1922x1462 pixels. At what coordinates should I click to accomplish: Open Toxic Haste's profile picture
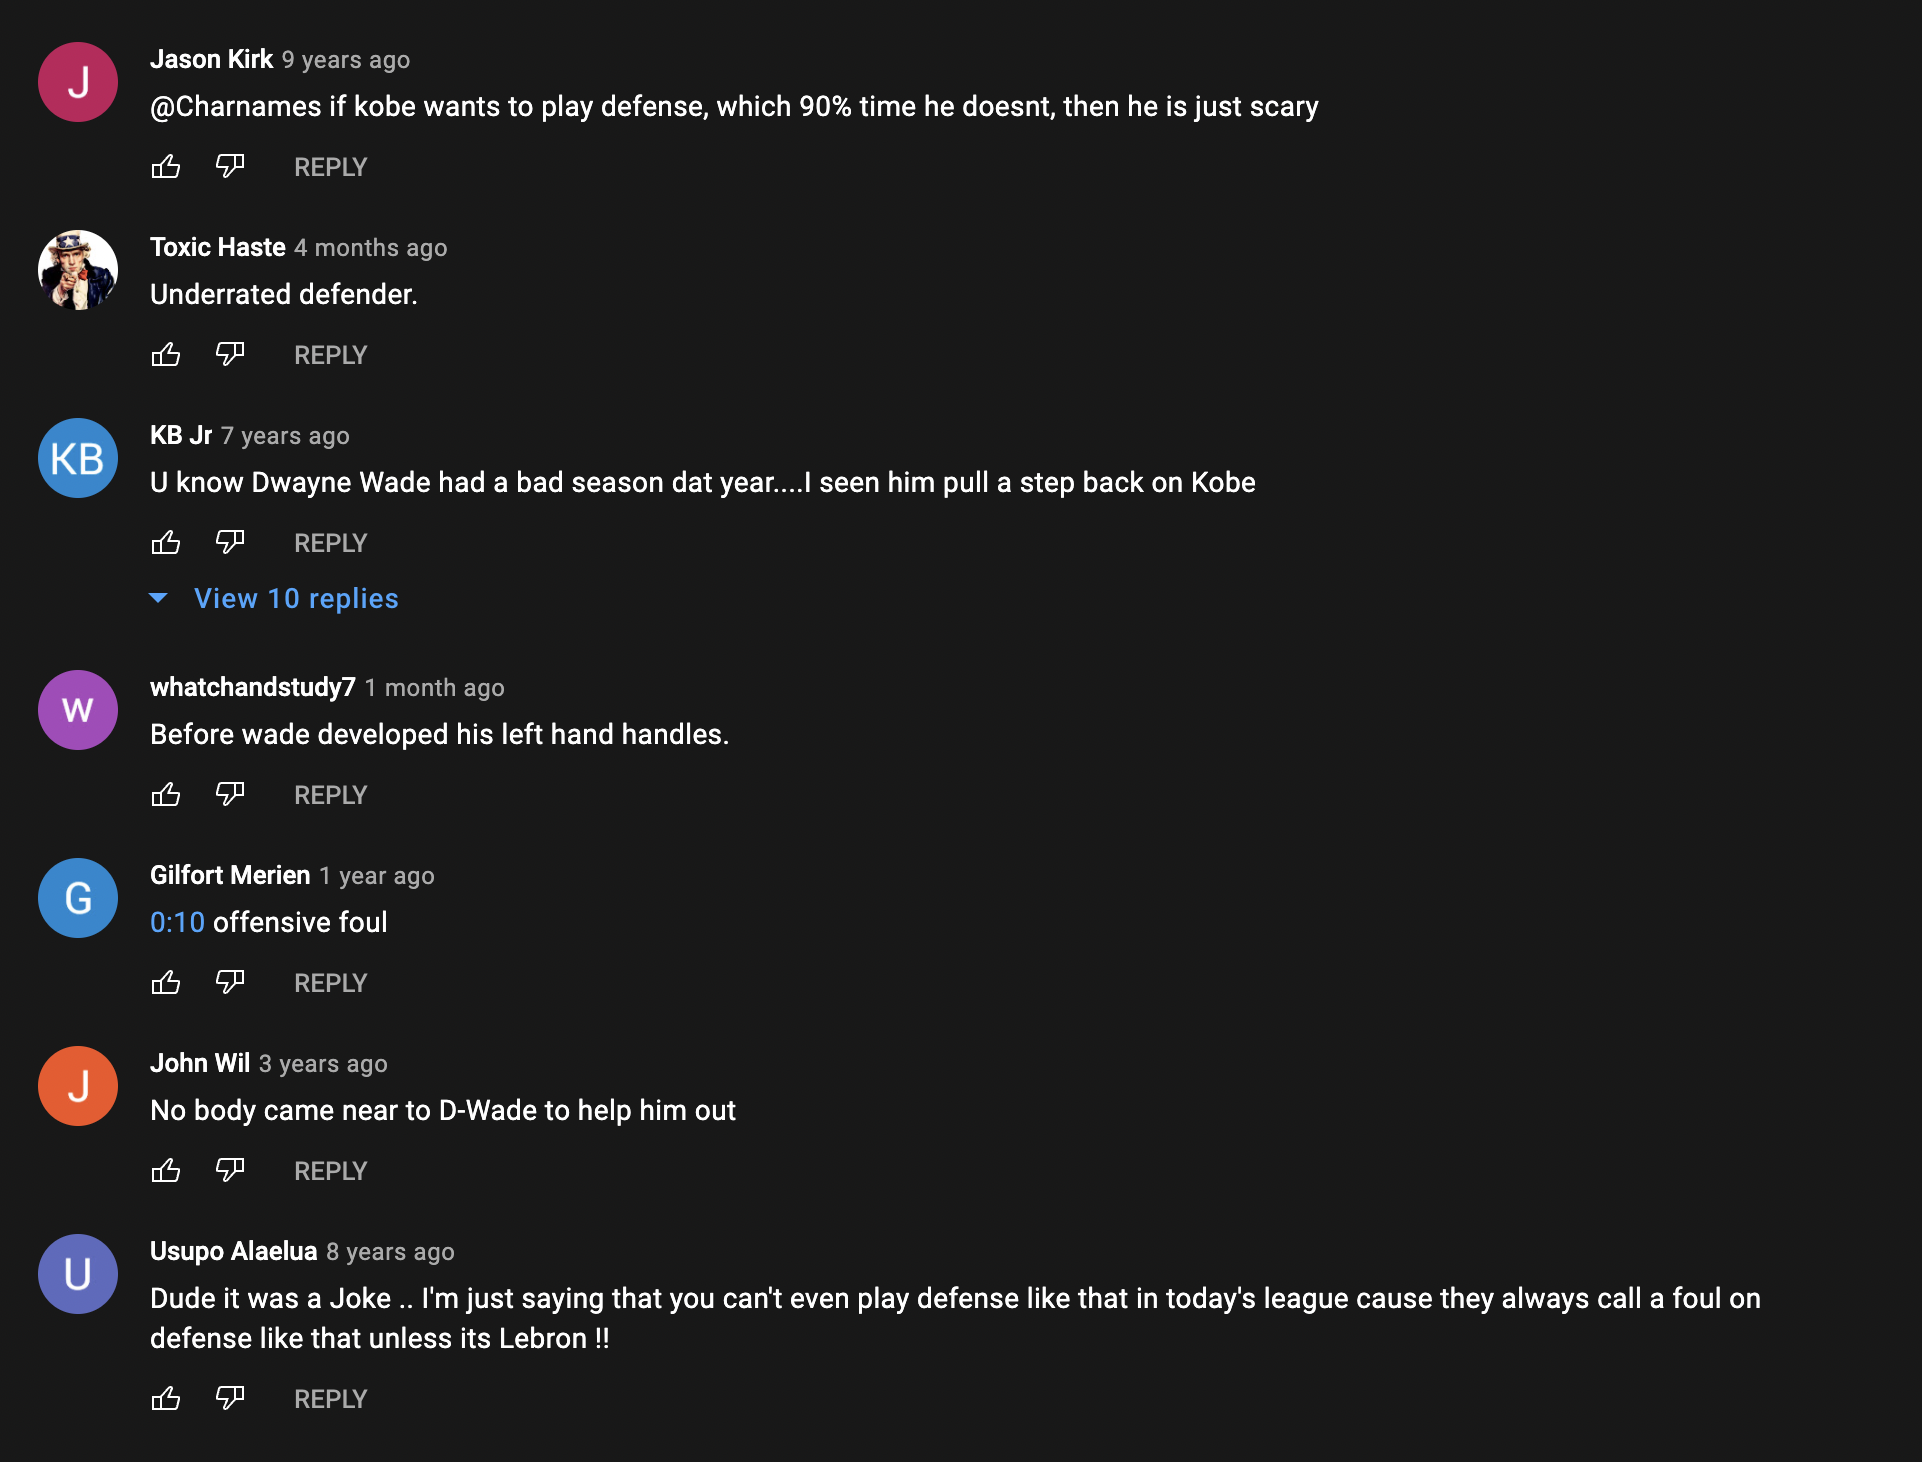(x=78, y=270)
